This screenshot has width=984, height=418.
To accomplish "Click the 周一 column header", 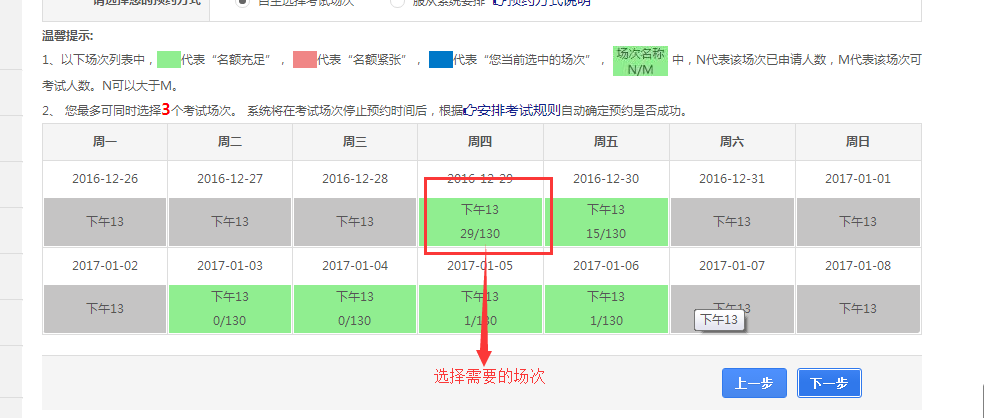I will coord(105,142).
